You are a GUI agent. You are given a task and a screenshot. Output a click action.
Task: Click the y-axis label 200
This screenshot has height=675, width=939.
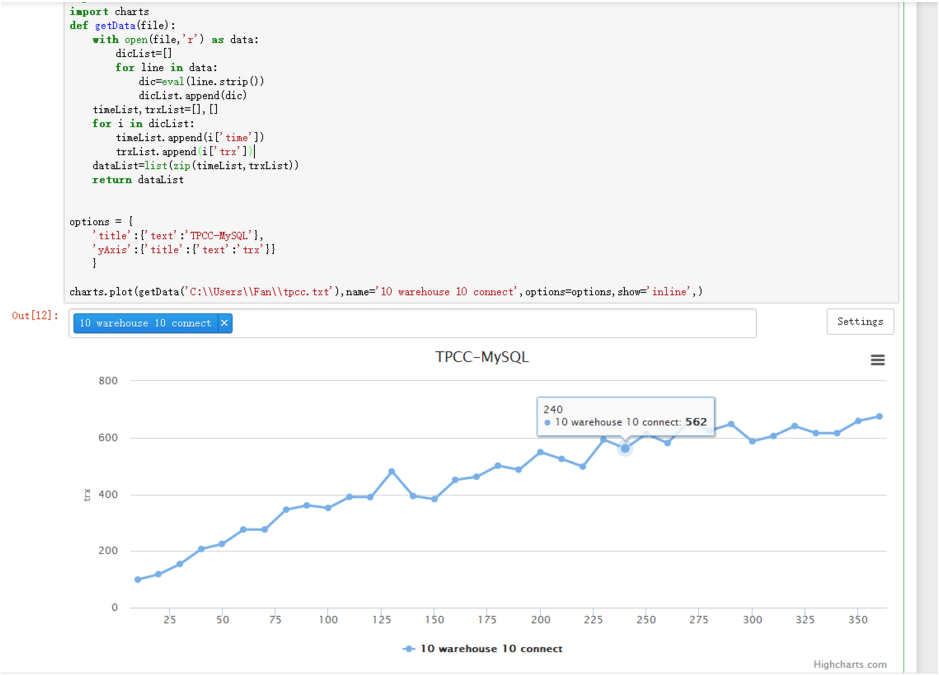point(108,551)
